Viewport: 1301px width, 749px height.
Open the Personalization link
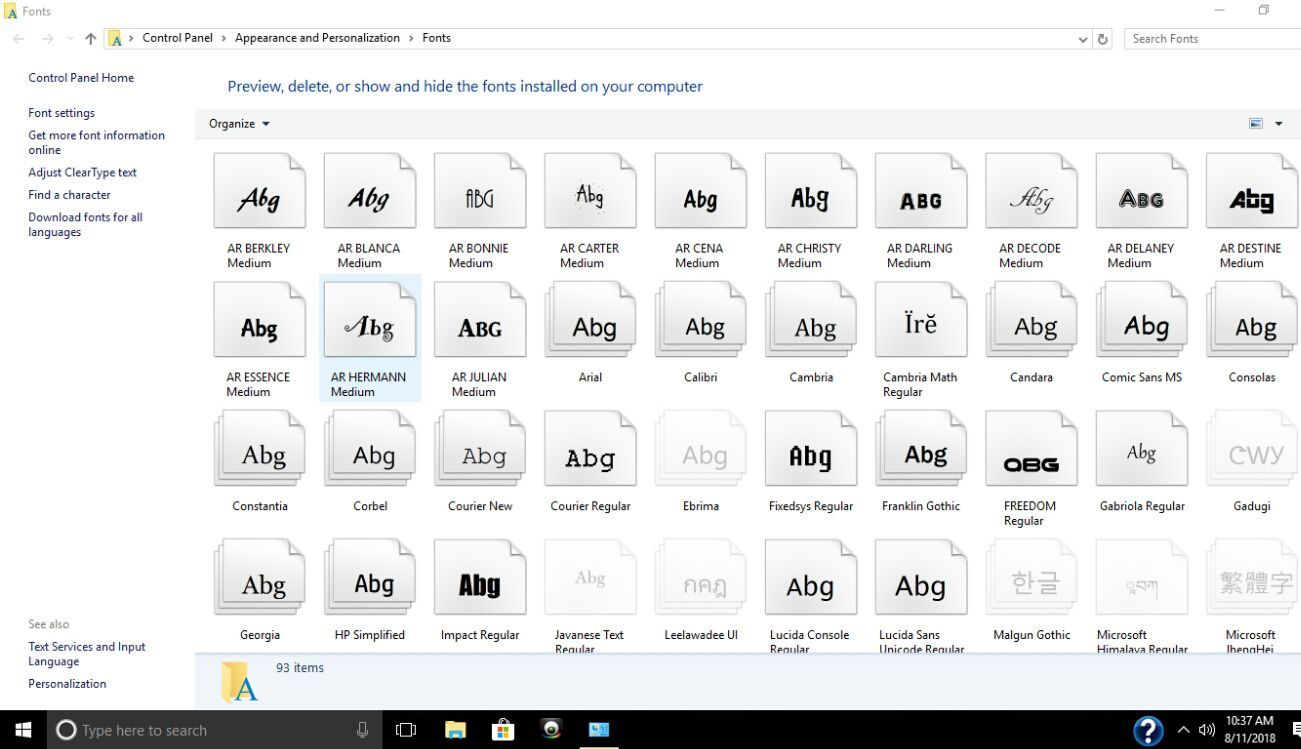[67, 684]
